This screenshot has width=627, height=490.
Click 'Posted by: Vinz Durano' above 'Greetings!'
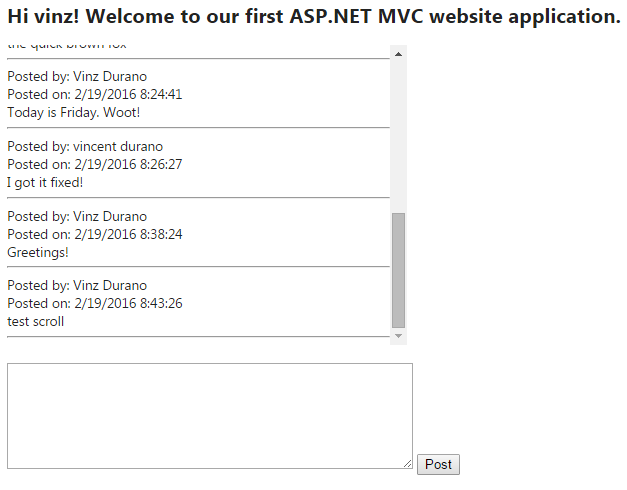click(x=77, y=216)
